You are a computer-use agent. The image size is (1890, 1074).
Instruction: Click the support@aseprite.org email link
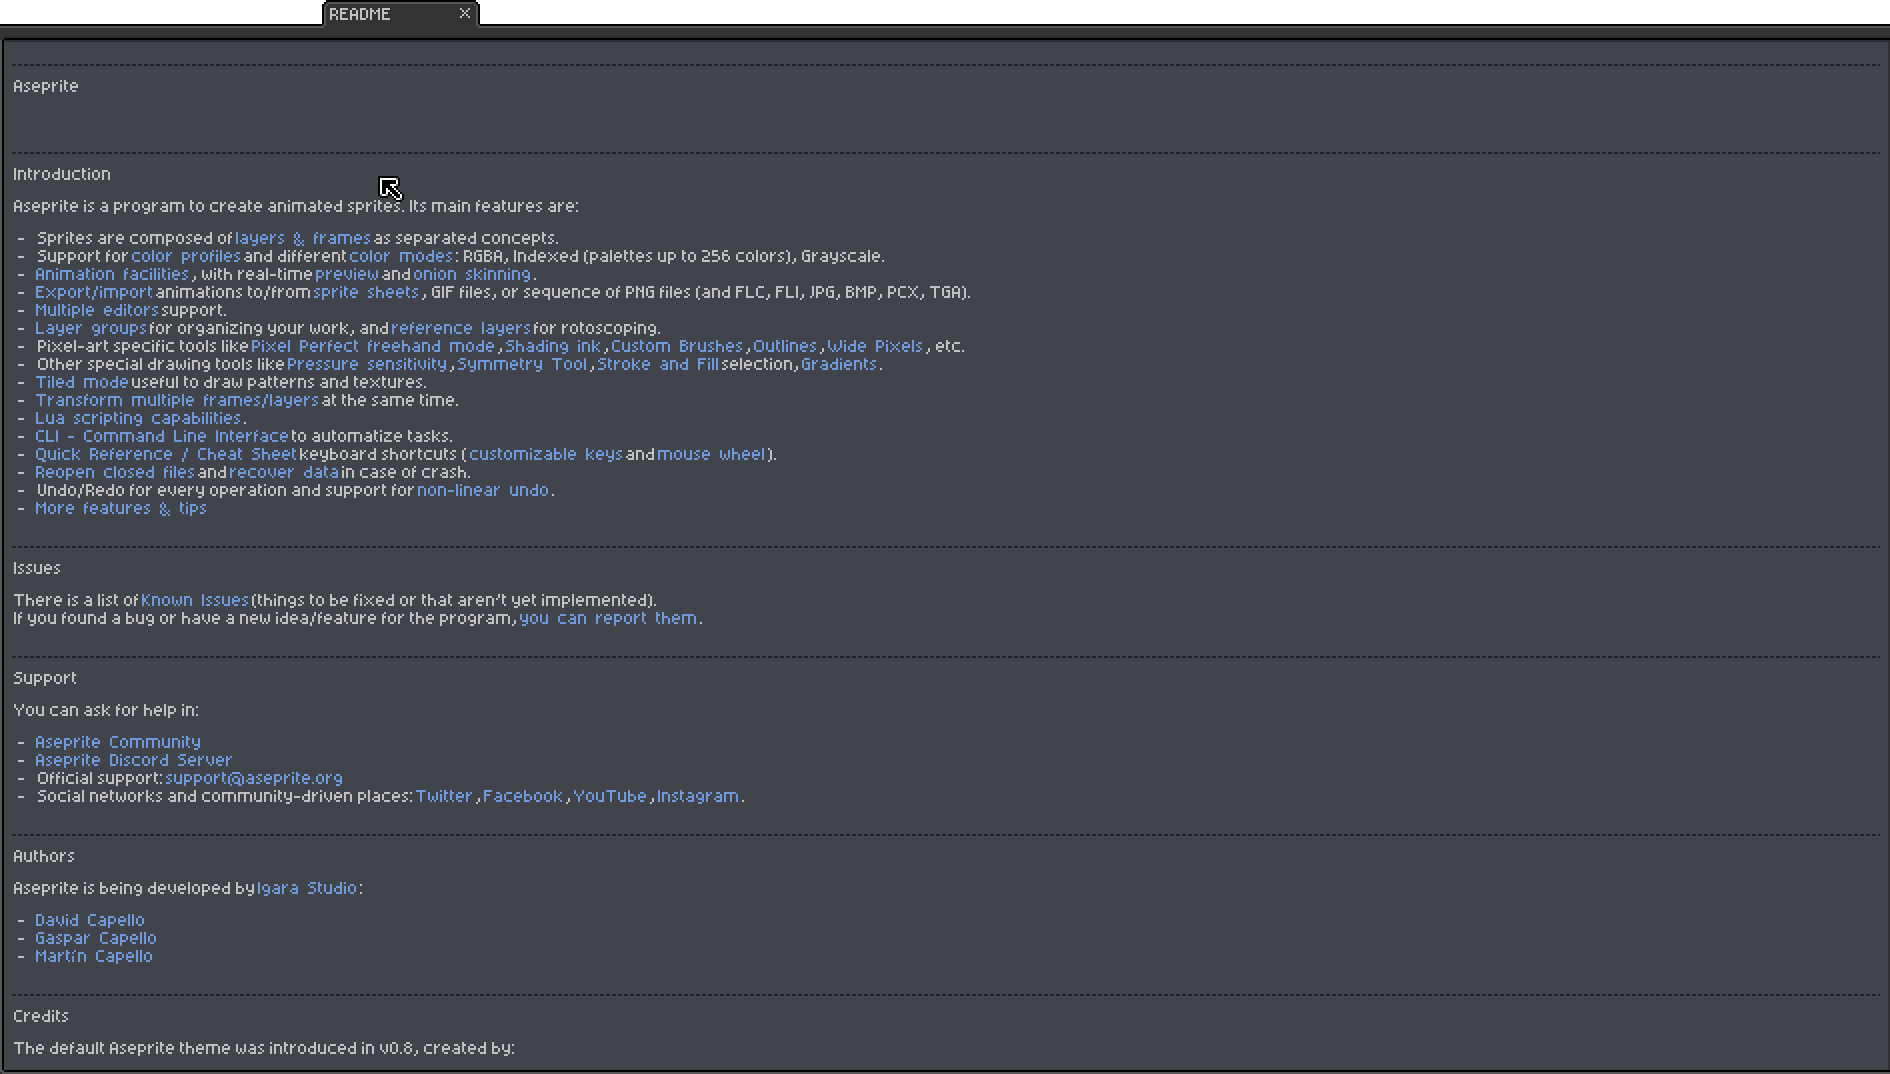[x=254, y=778]
